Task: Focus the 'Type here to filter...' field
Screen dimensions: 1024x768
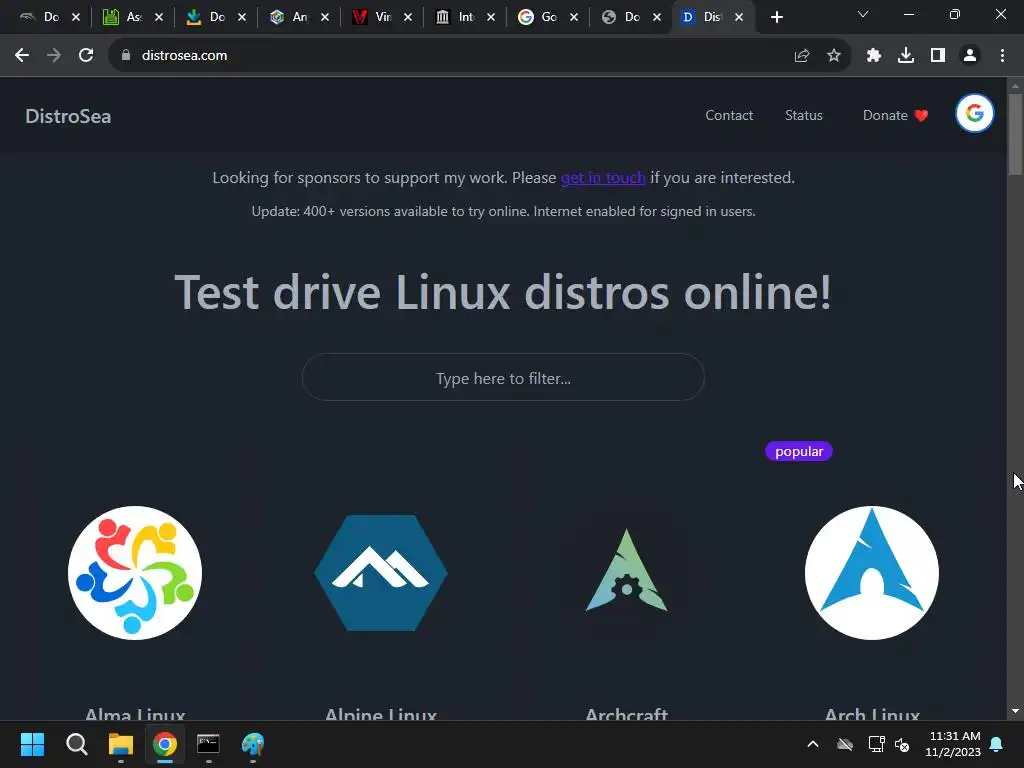Action: pos(503,377)
